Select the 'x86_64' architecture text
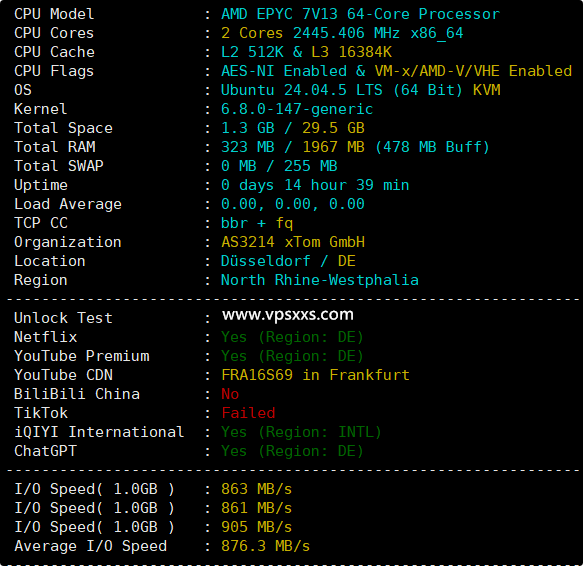583x566 pixels. tap(437, 33)
